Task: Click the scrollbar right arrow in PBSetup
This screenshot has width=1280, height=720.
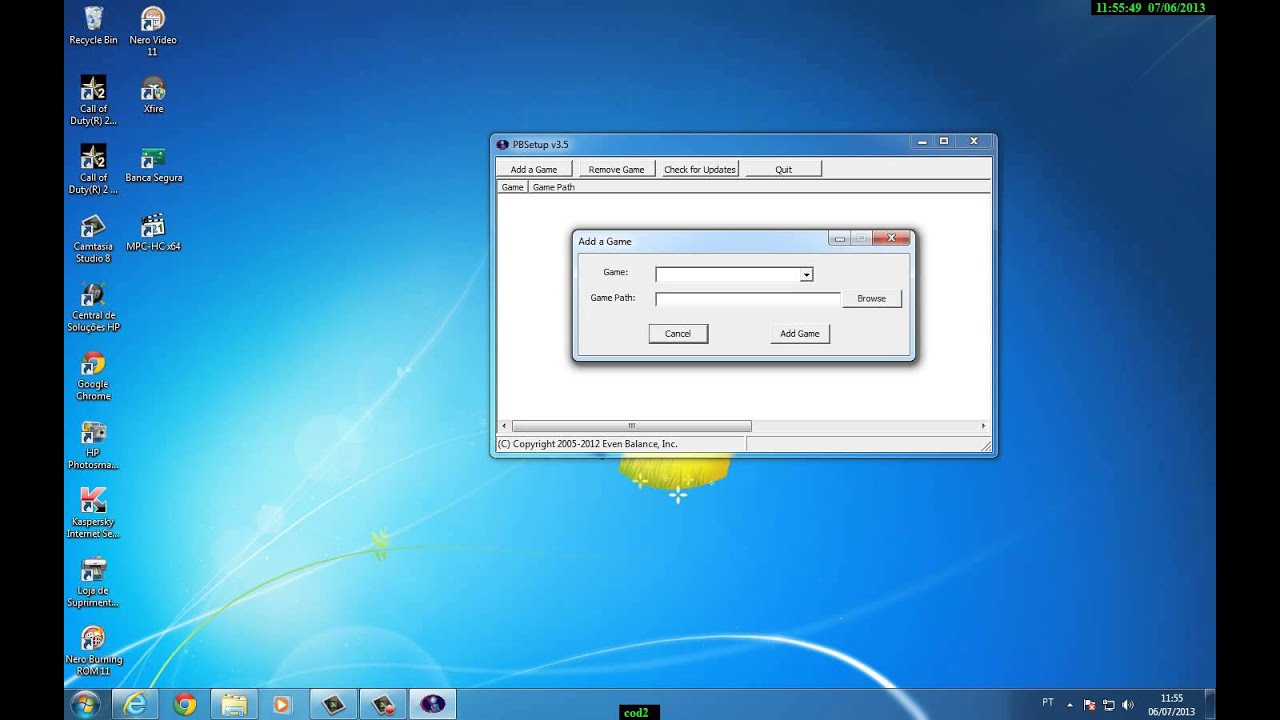Action: click(x=983, y=426)
